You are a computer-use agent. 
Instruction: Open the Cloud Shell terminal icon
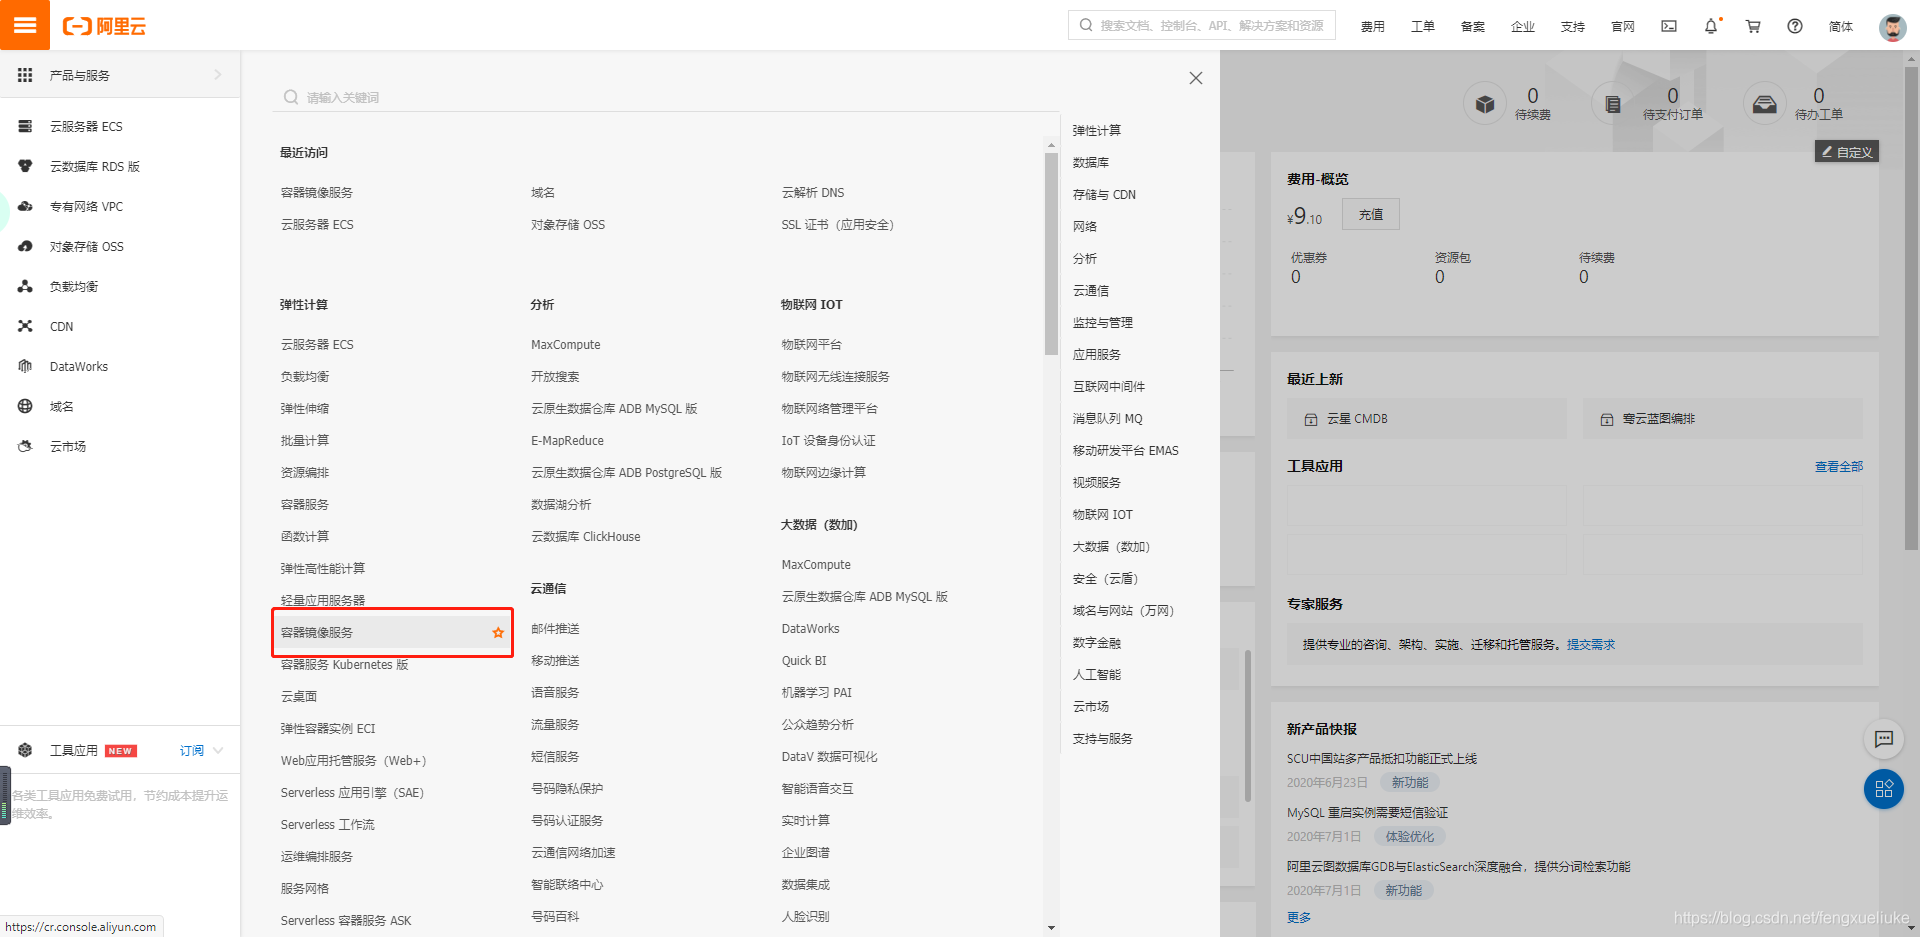(x=1669, y=26)
